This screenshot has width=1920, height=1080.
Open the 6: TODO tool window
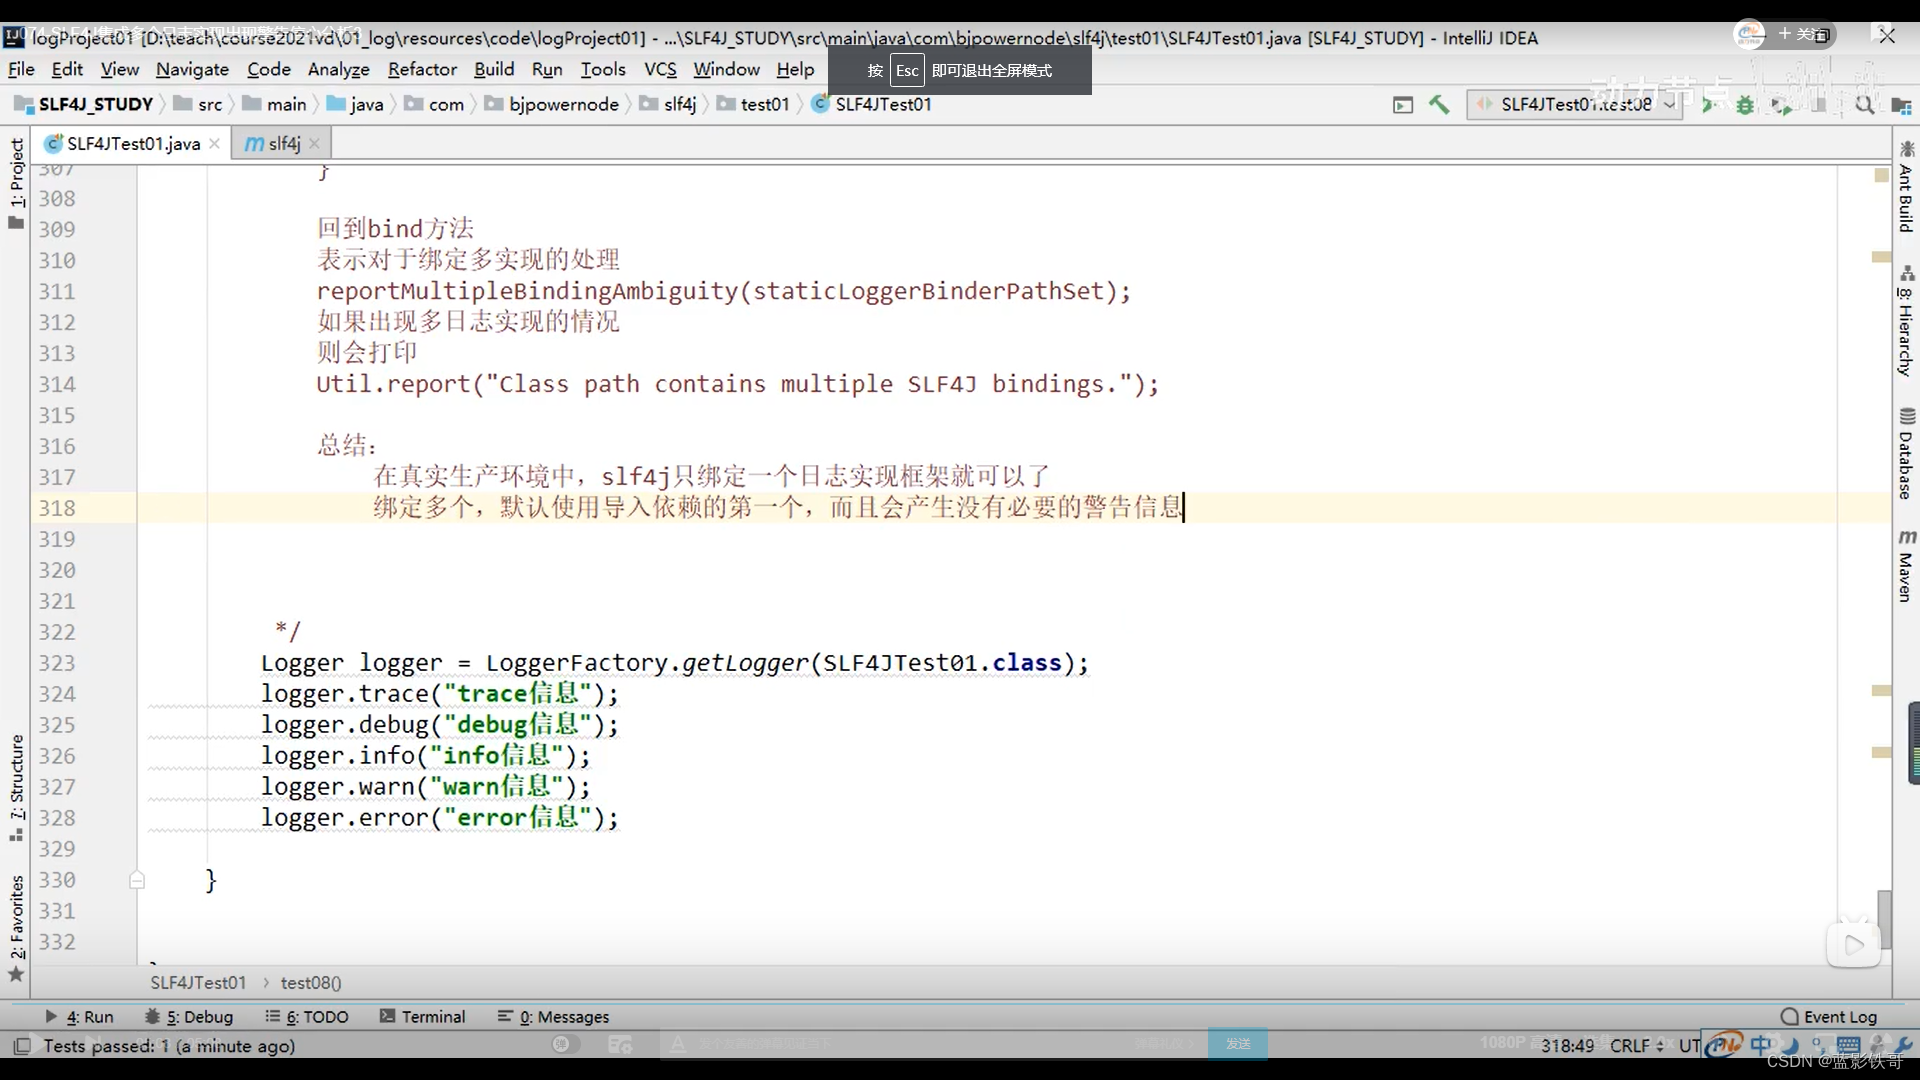[307, 1016]
